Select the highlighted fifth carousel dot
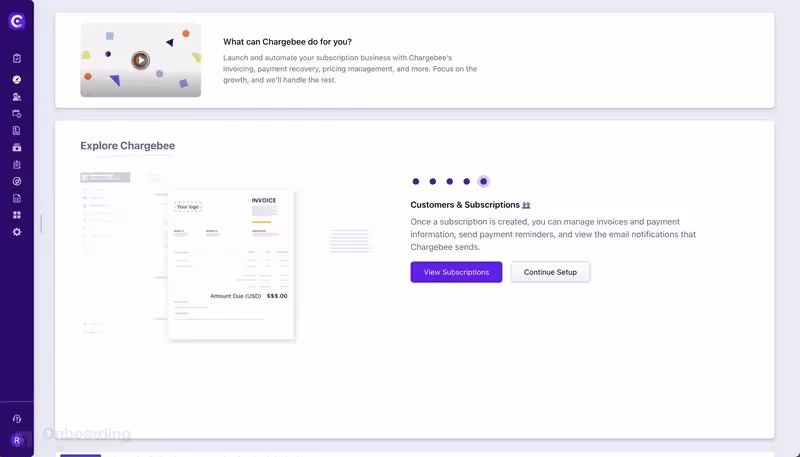800x457 pixels. pos(484,182)
